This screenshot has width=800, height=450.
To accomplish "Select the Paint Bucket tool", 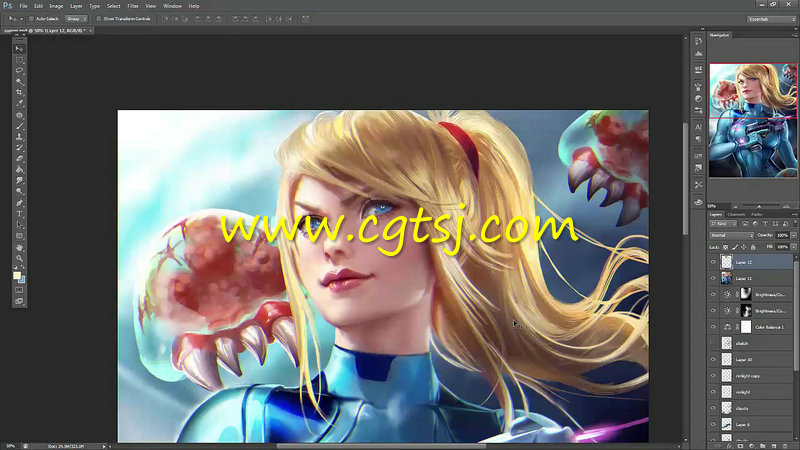I will pyautogui.click(x=19, y=169).
